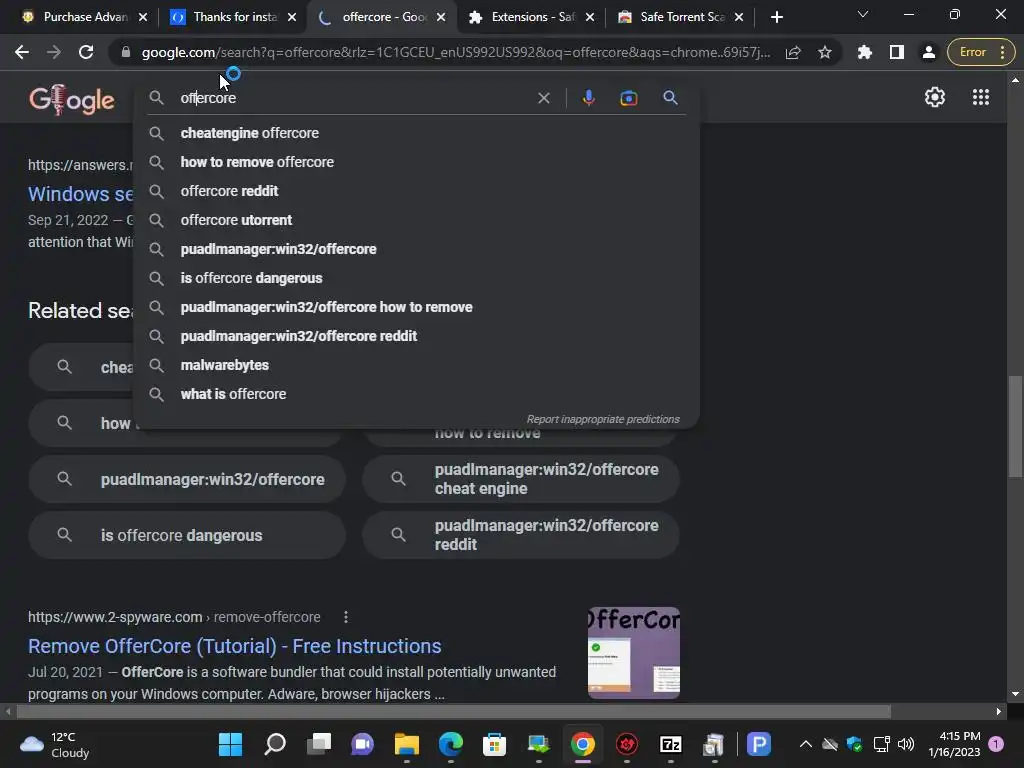Select suggestion puadlmanager:win32/offercore how to remove
This screenshot has width=1024, height=768.
[x=416, y=307]
